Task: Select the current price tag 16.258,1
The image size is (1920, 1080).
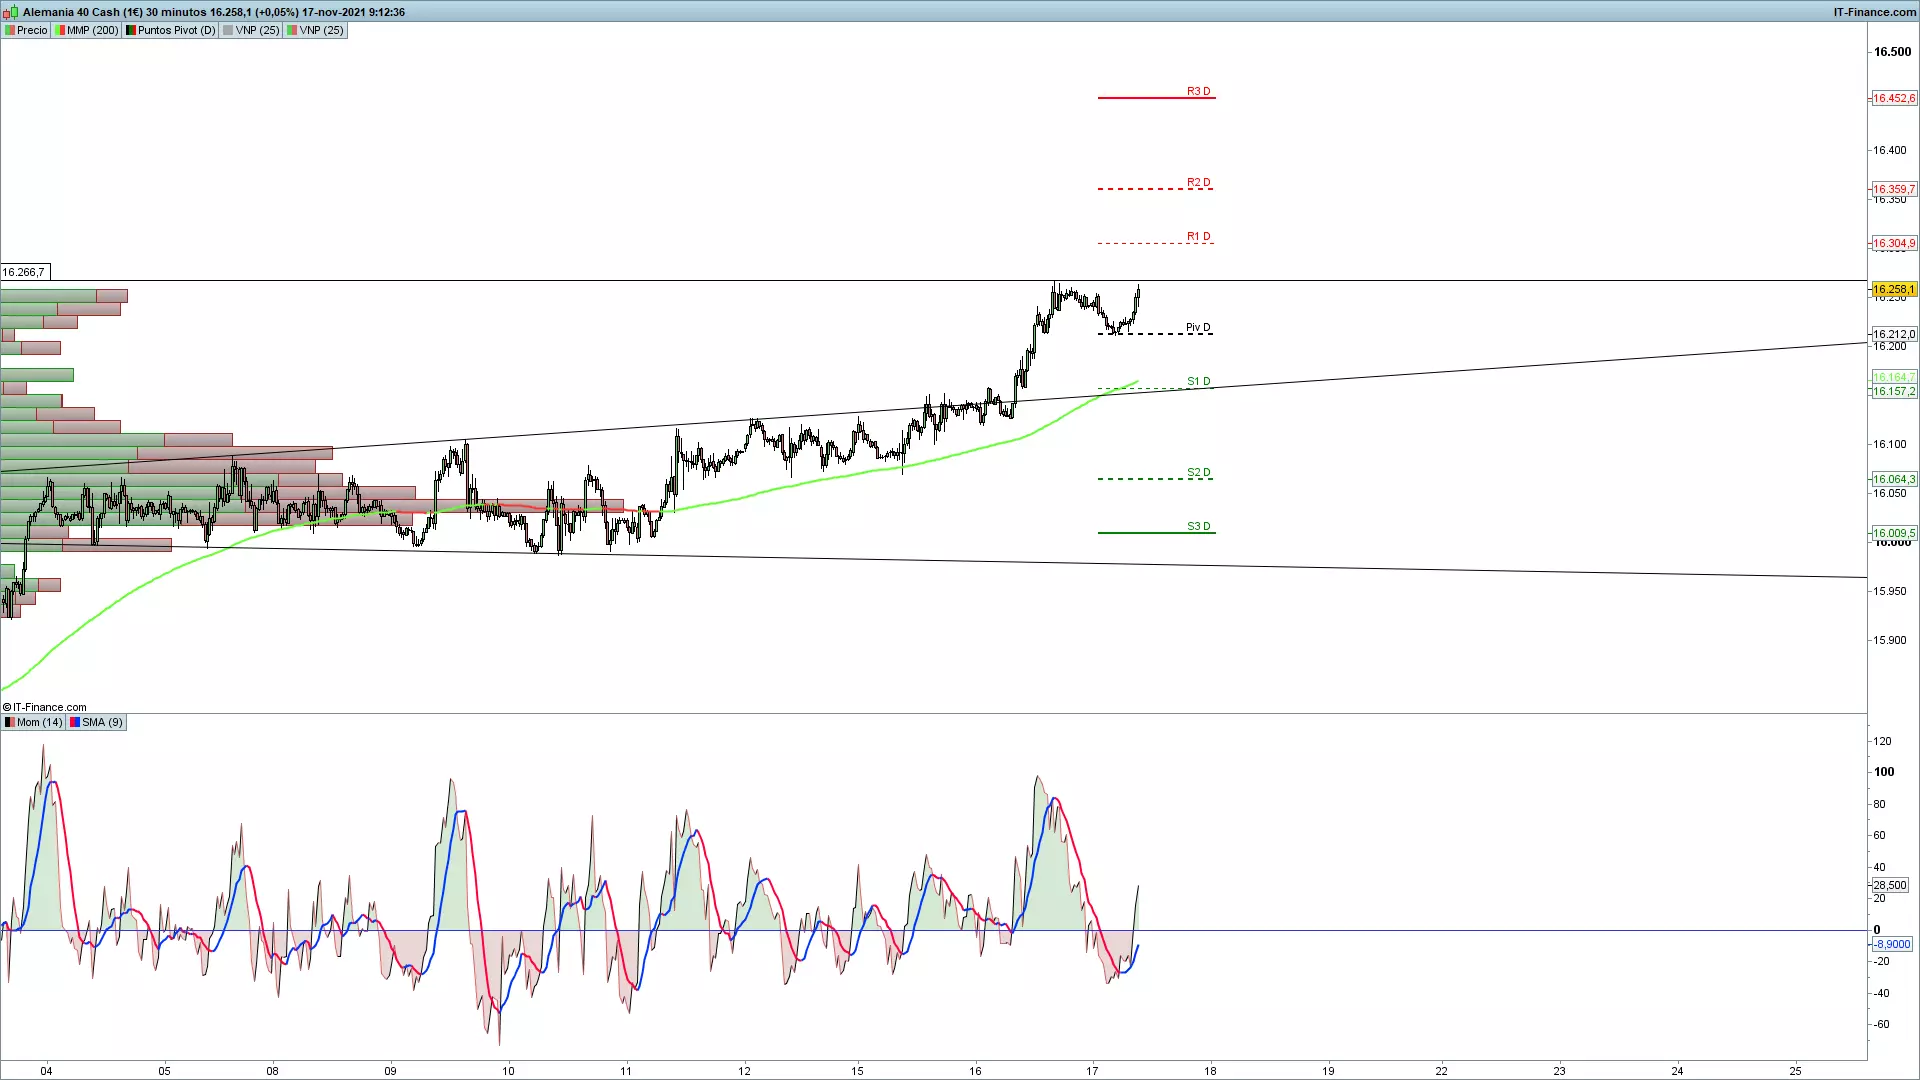Action: [1894, 289]
